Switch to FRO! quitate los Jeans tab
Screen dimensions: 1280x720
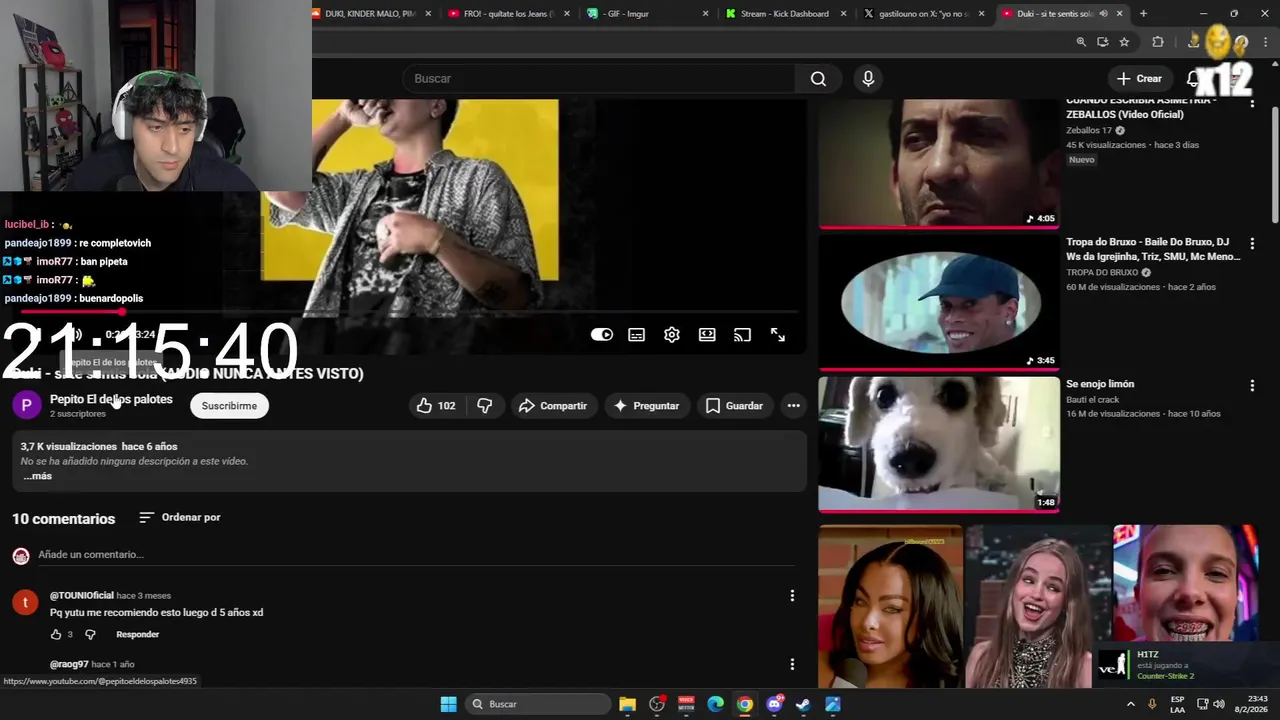(x=508, y=14)
